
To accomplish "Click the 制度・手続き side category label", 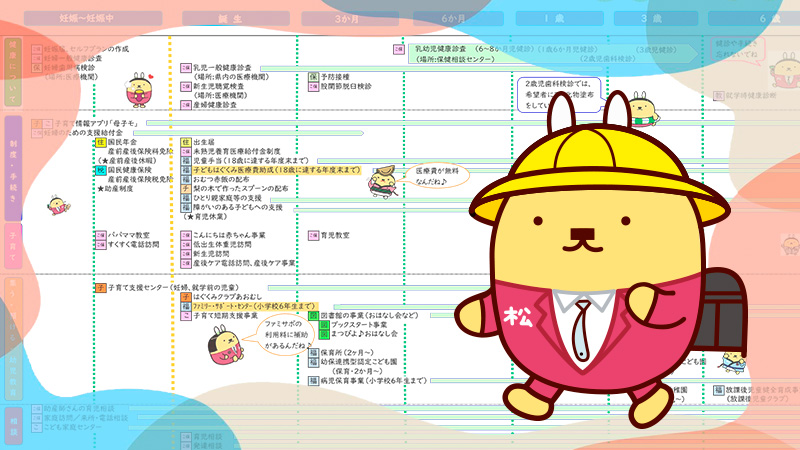I will coord(13,168).
